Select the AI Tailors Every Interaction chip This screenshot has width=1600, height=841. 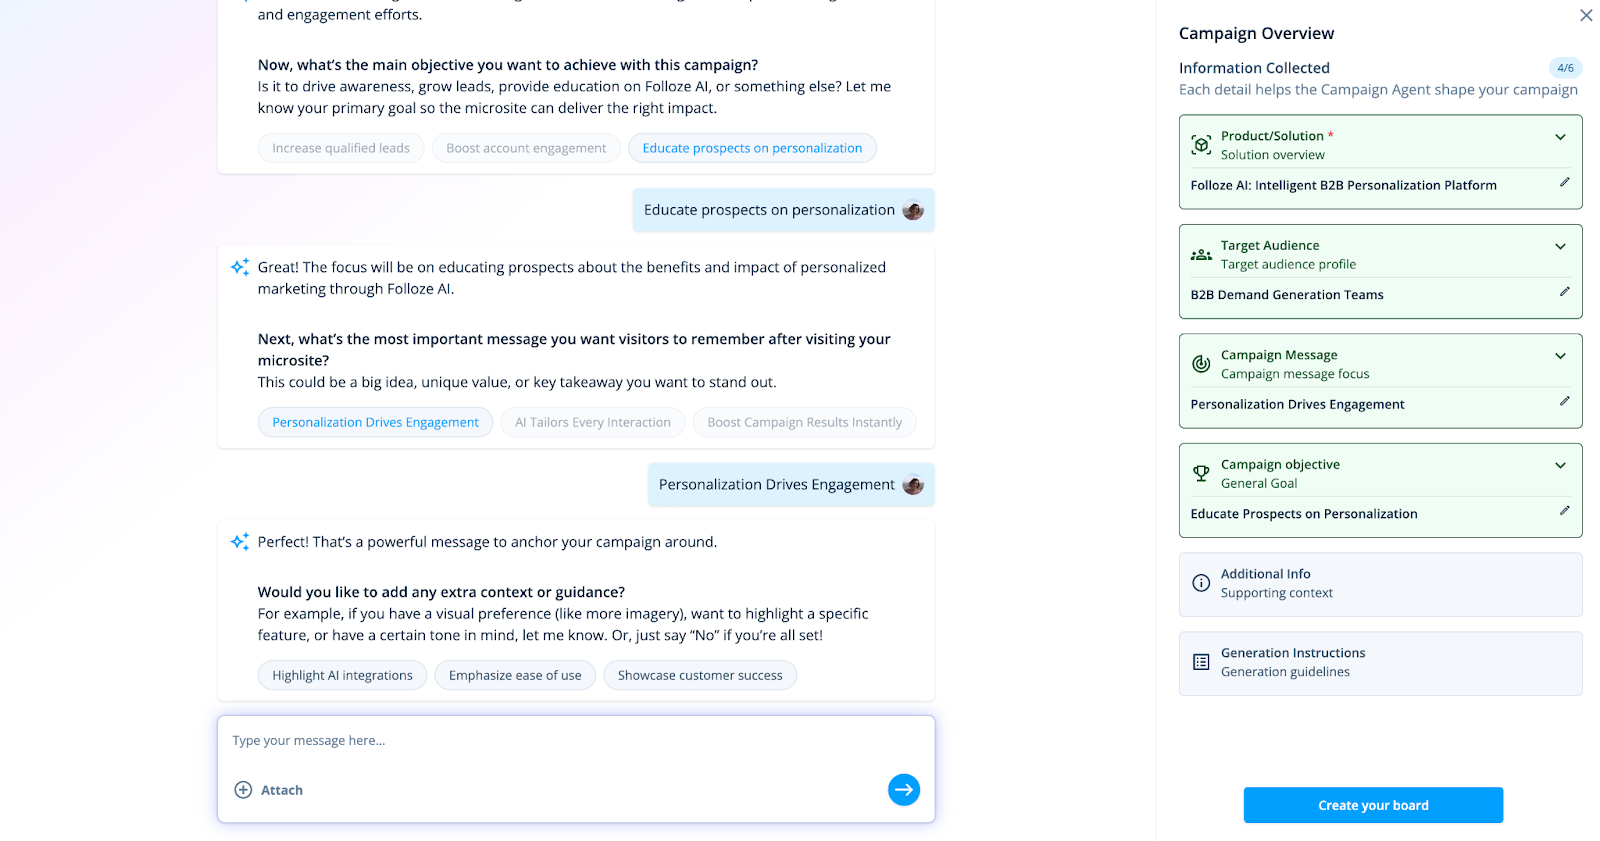(x=593, y=423)
